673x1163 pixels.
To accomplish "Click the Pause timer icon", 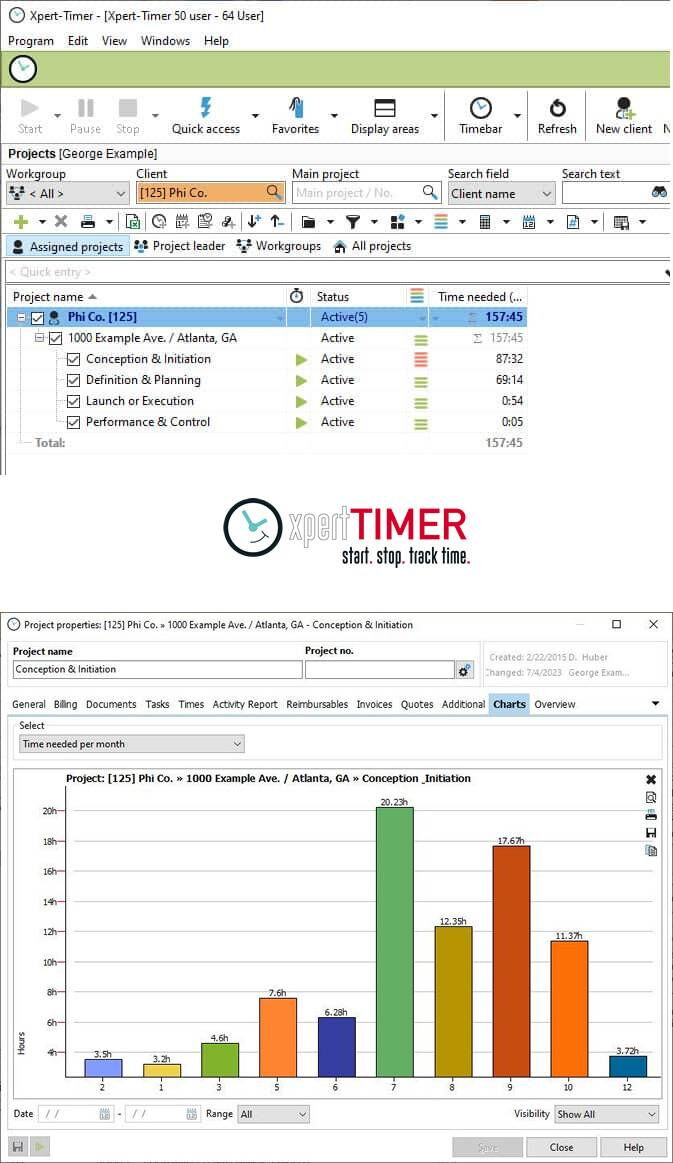I will (x=85, y=108).
